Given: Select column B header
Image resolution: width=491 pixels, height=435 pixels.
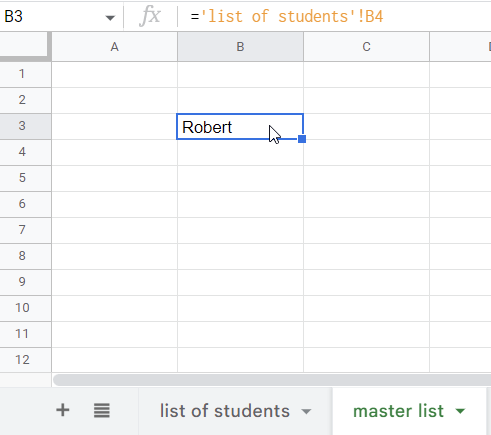Looking at the screenshot, I should 240,47.
